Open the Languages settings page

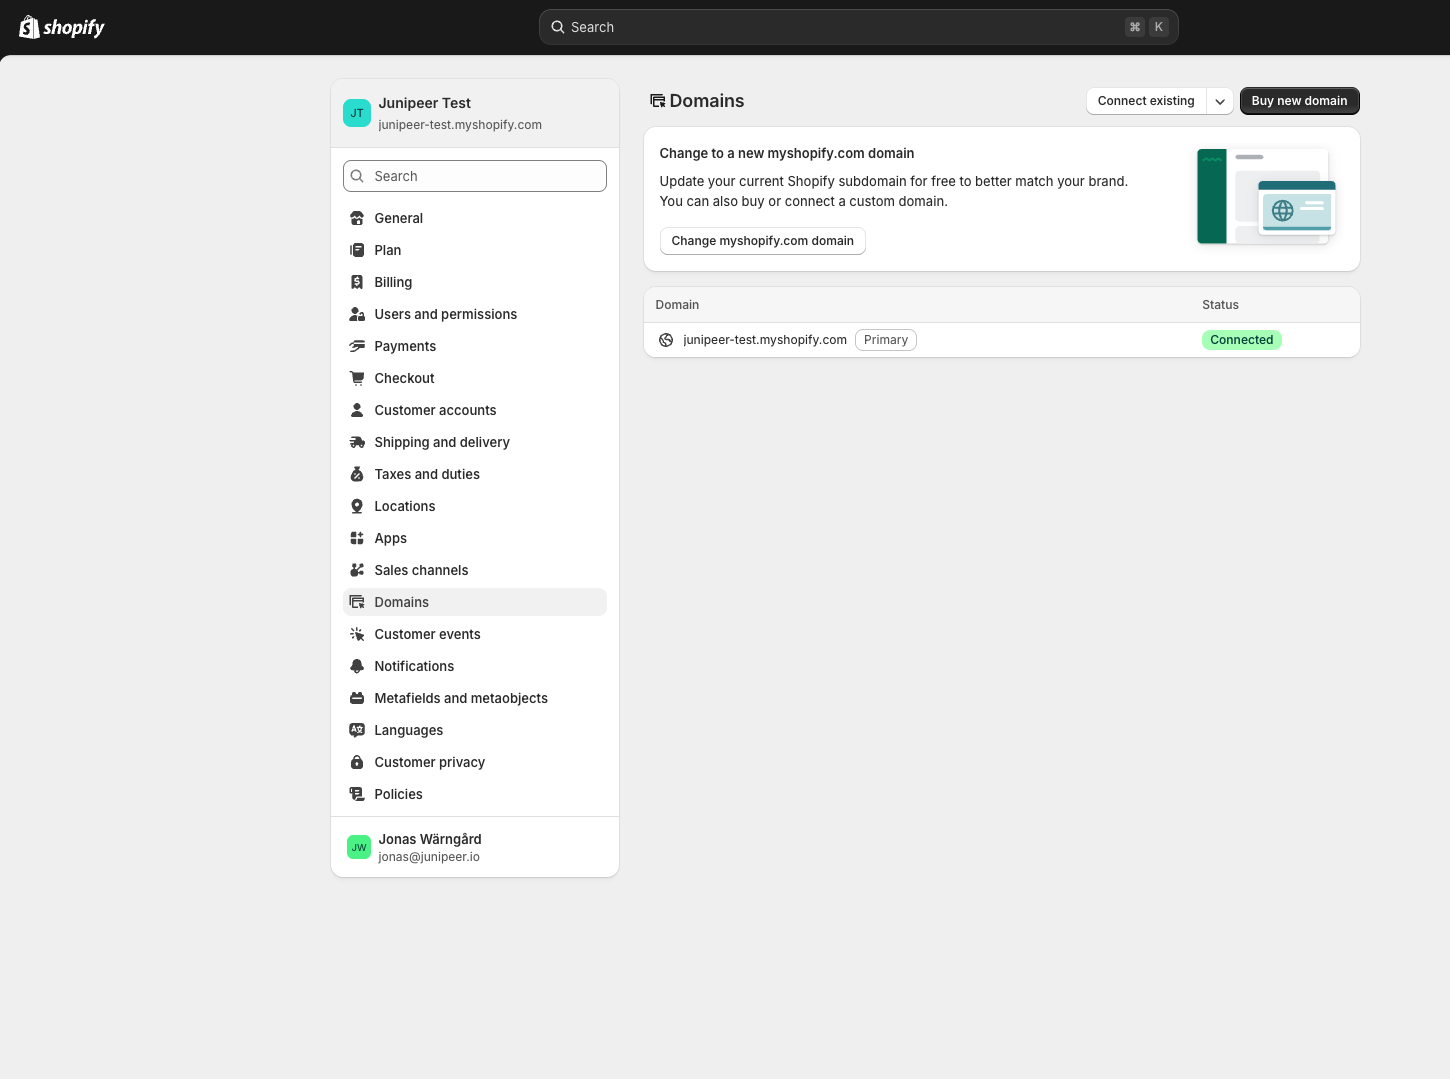(x=475, y=730)
